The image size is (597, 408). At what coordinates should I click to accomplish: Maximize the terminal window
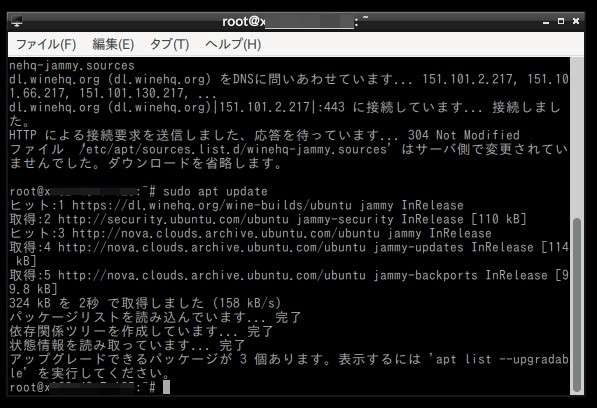click(561, 21)
